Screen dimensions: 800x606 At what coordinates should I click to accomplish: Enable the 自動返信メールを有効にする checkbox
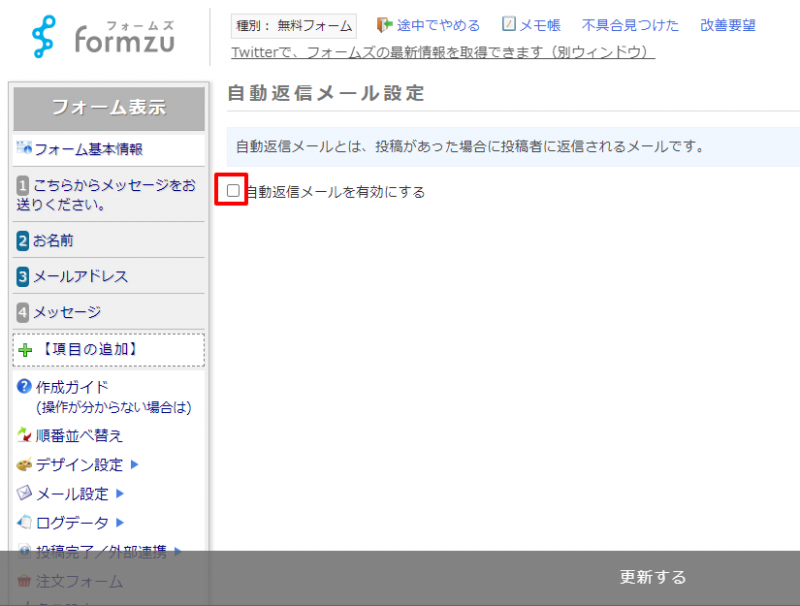pos(233,190)
